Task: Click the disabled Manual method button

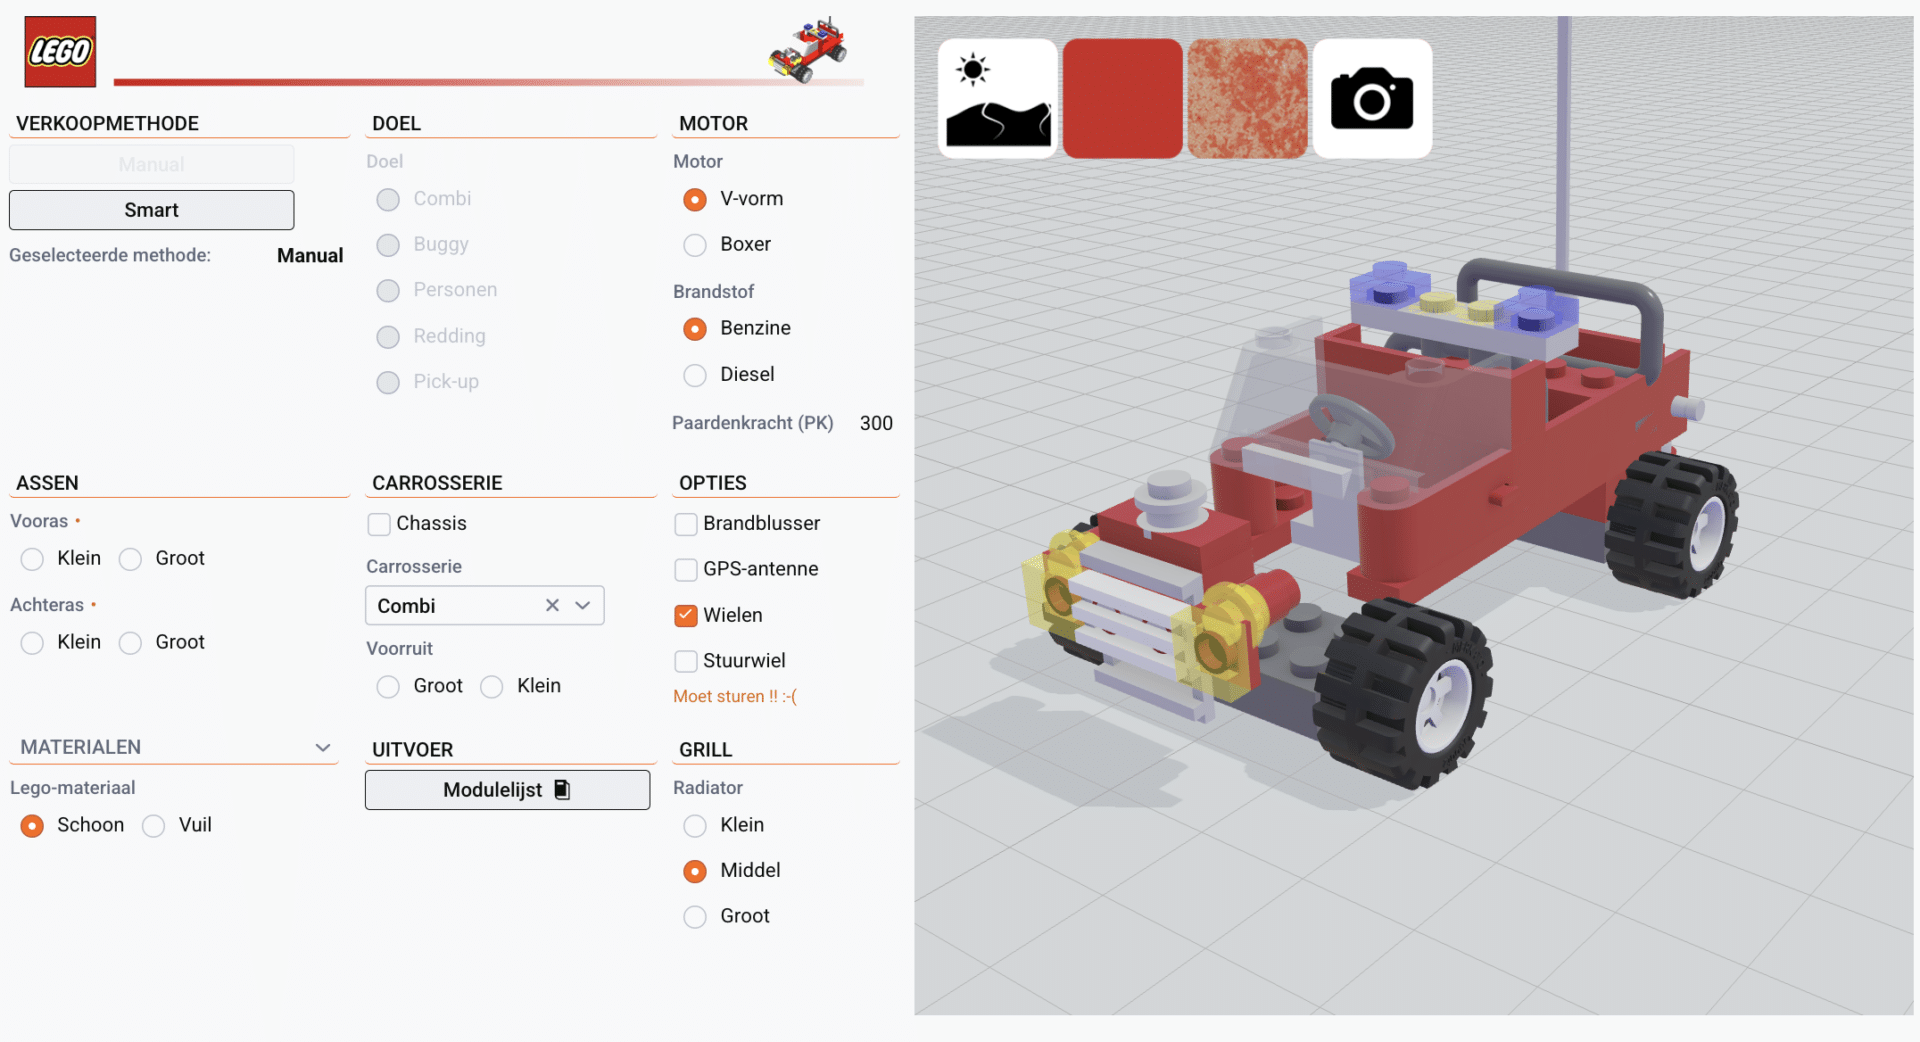Action: (x=151, y=164)
